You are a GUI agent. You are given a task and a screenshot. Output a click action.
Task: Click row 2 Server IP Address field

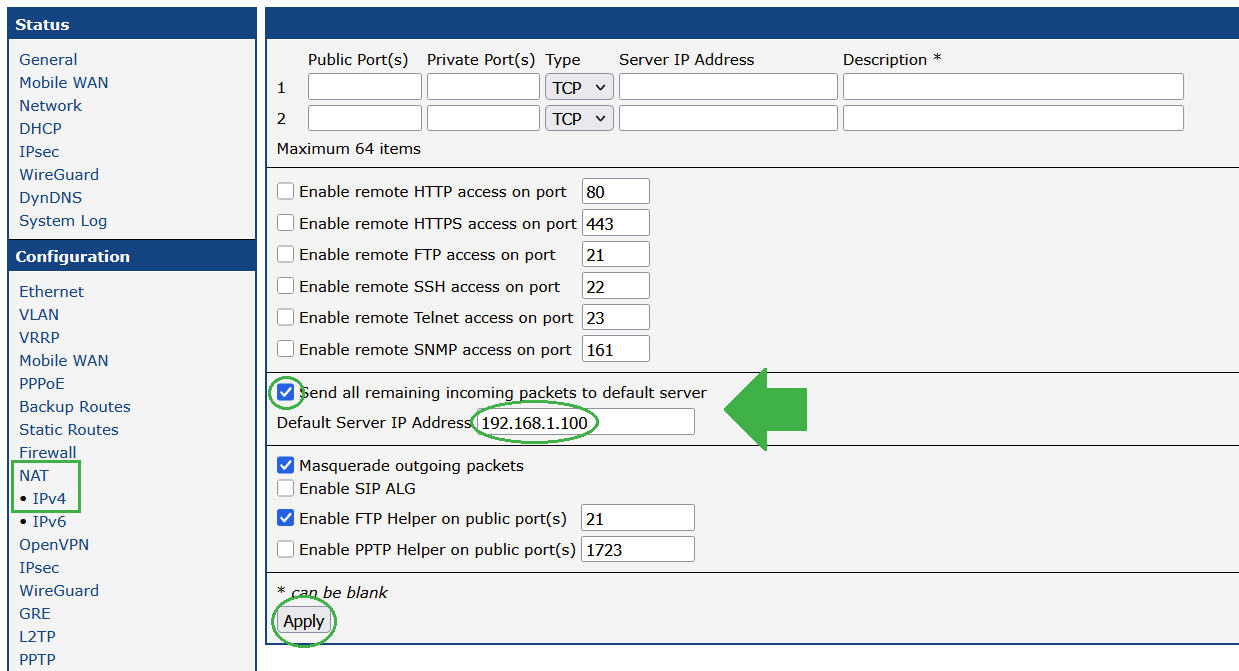tap(727, 118)
